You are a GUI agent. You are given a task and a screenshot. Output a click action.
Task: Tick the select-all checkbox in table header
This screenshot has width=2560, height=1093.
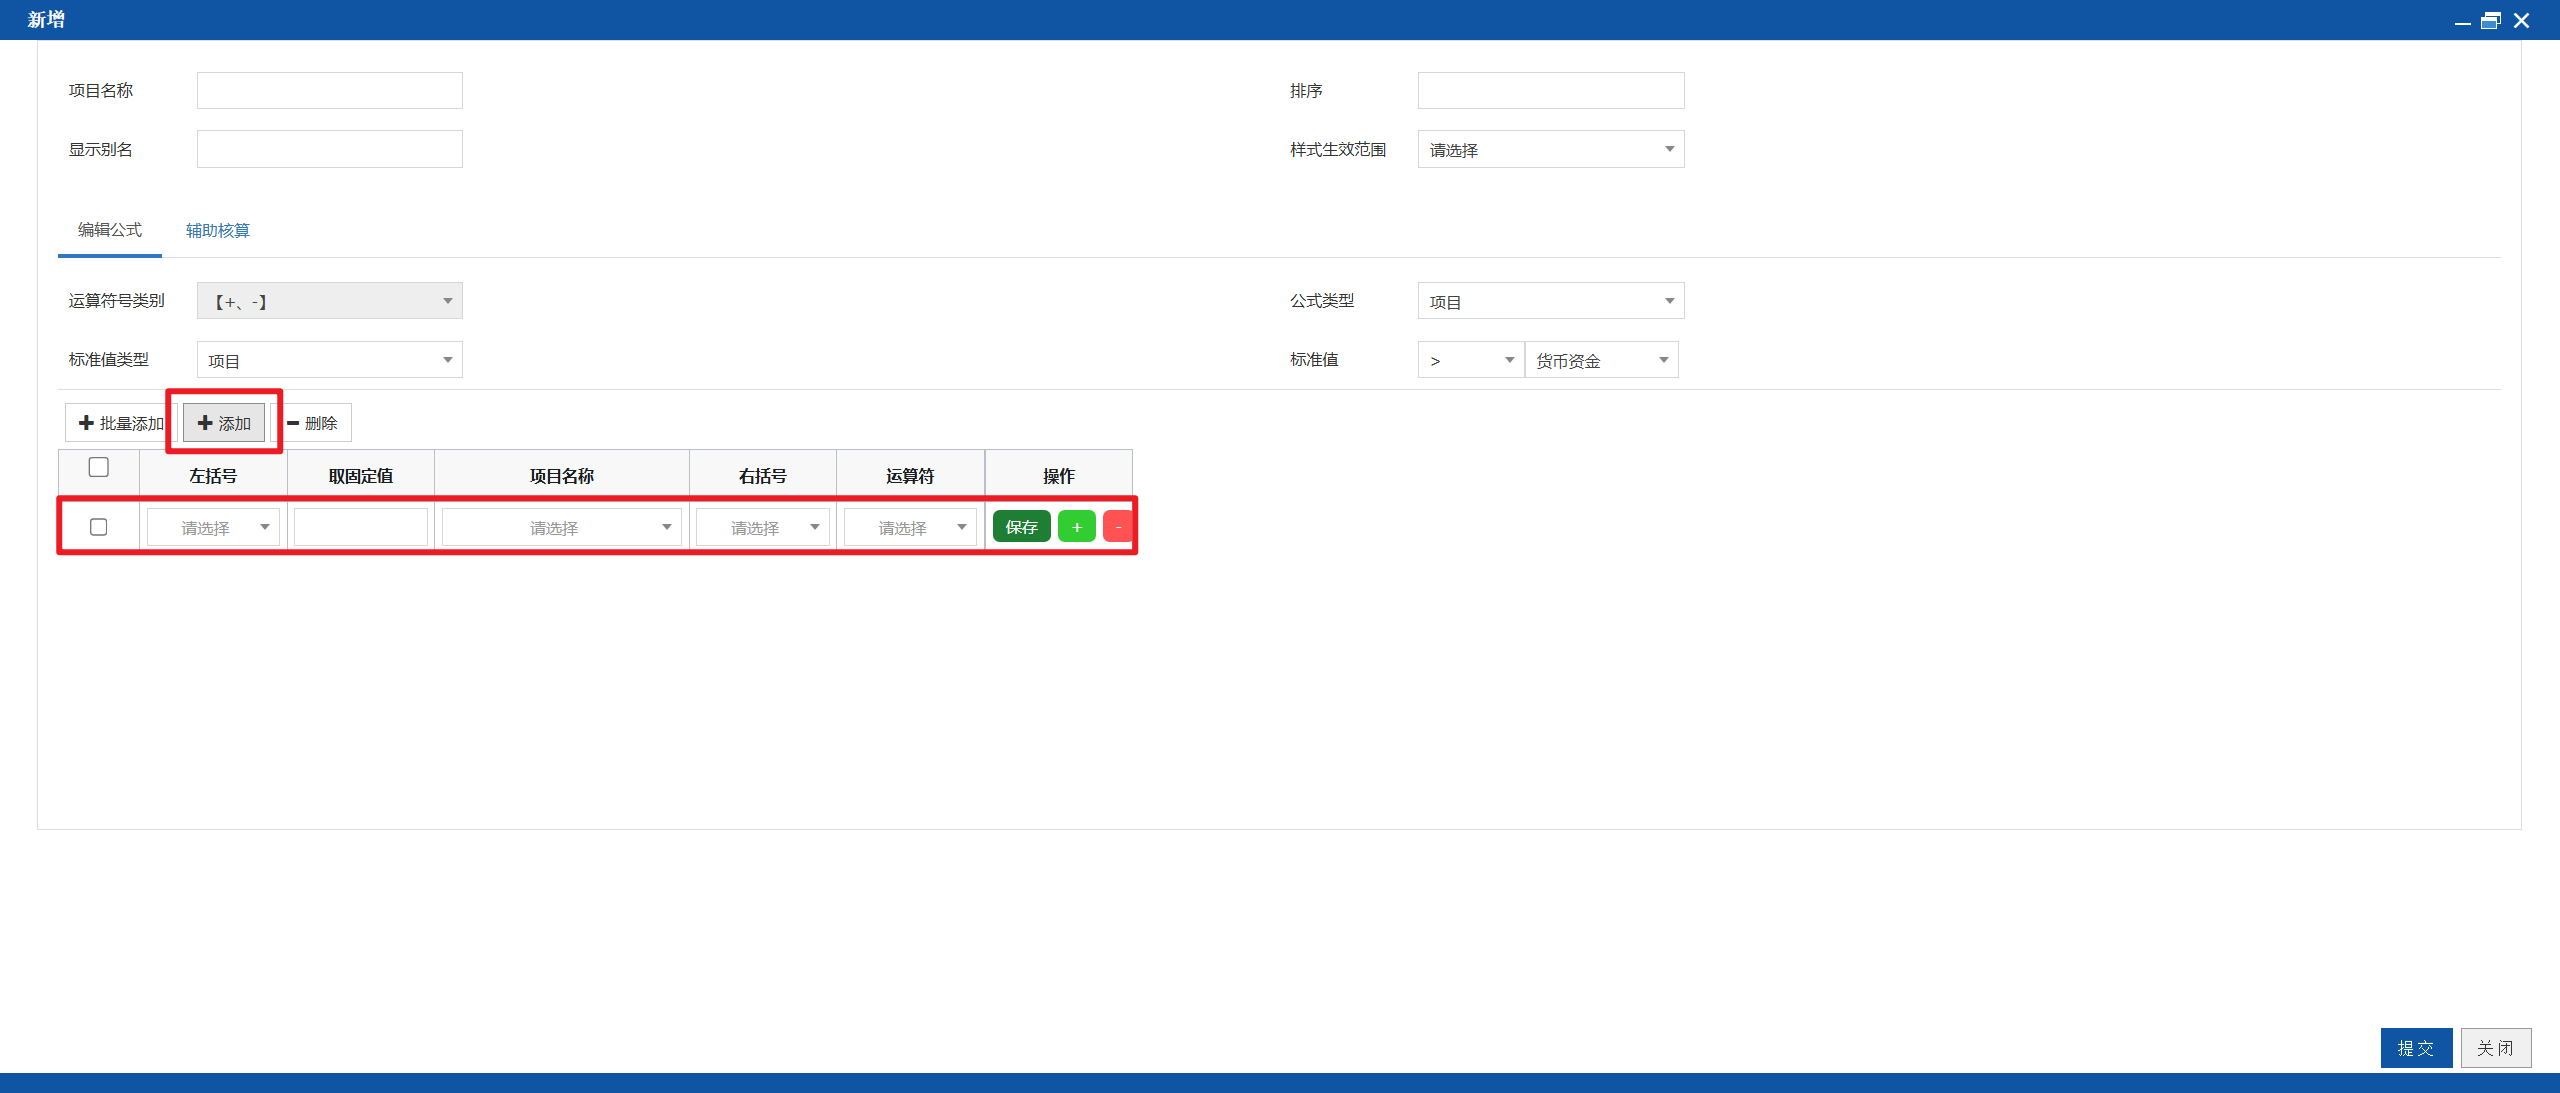[x=99, y=467]
